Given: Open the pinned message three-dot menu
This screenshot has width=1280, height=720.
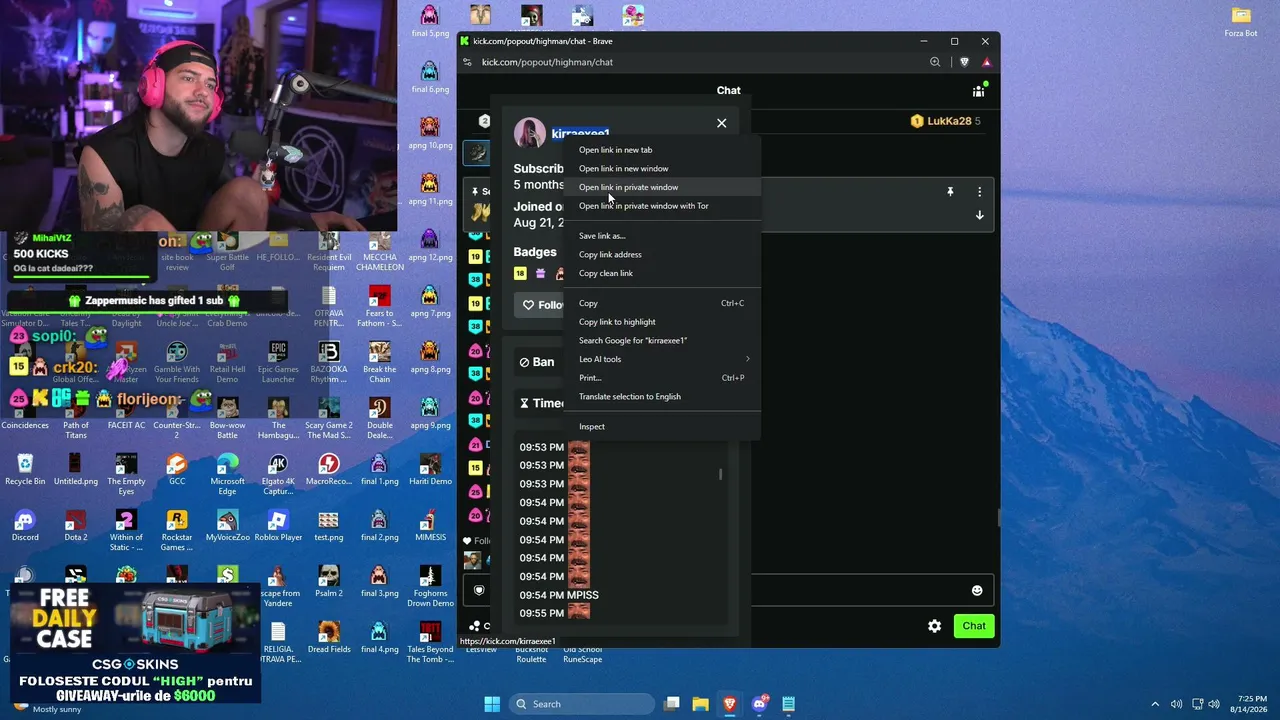Looking at the screenshot, I should click(979, 191).
